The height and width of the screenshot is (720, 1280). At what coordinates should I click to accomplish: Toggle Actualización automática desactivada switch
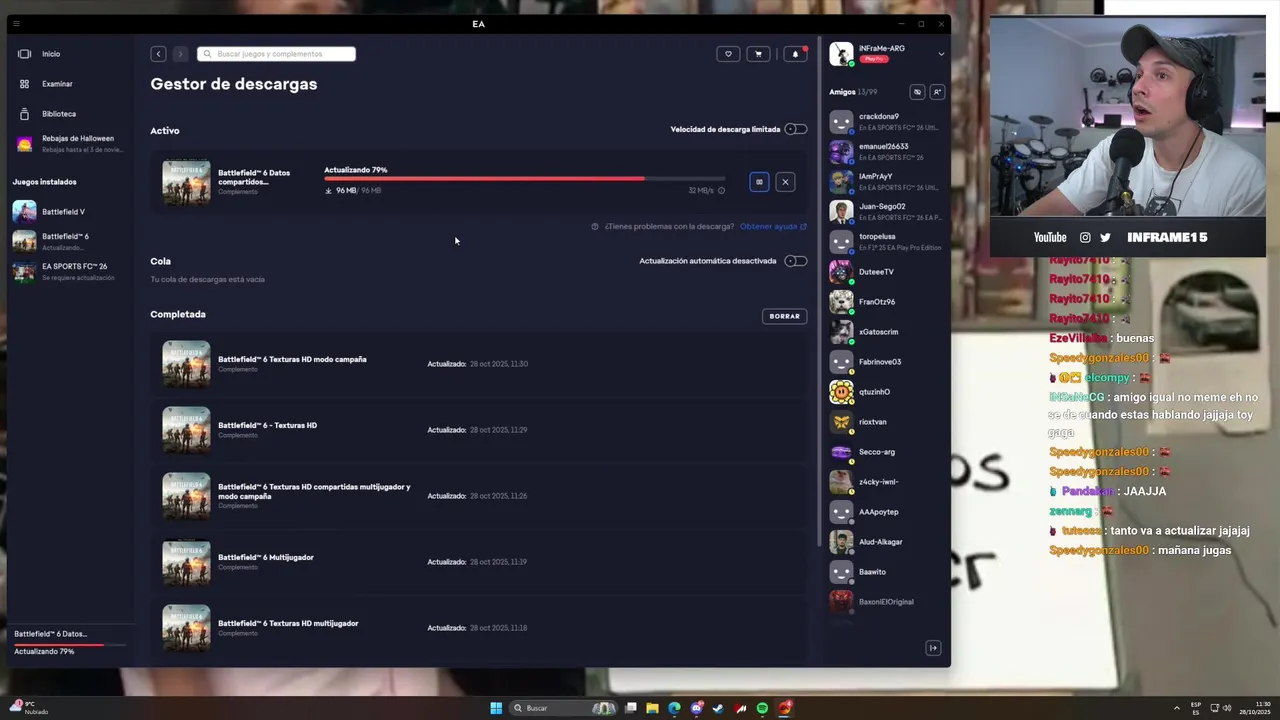pos(796,261)
